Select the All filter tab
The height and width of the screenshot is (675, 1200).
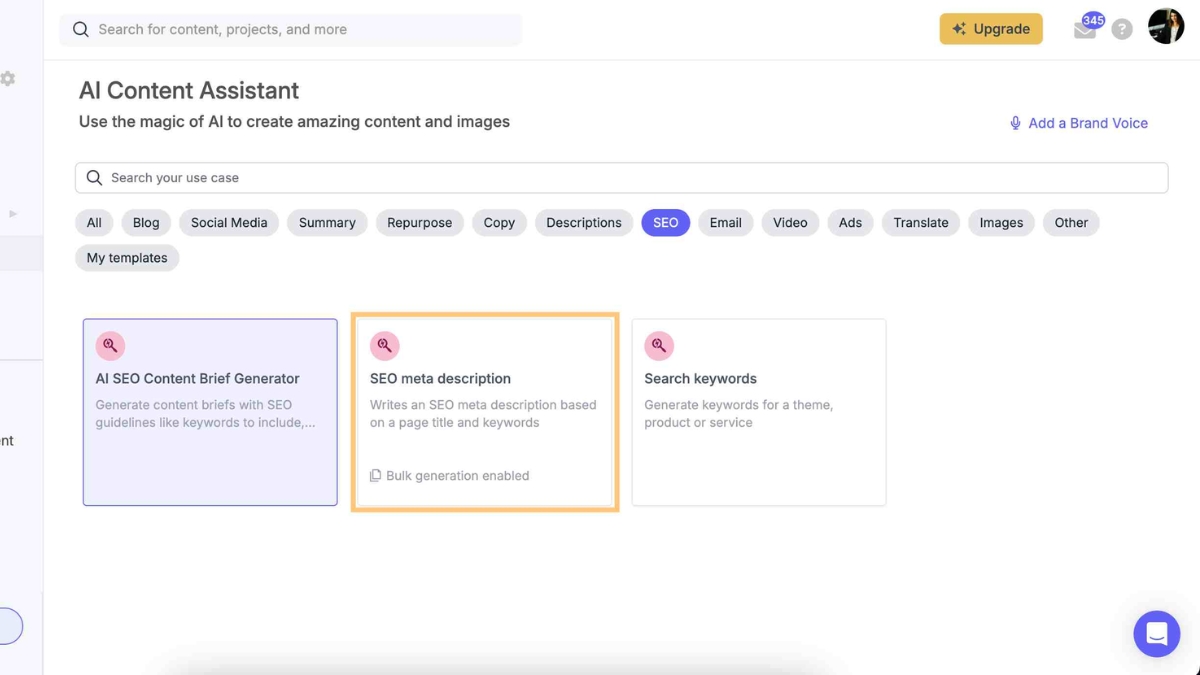93,222
